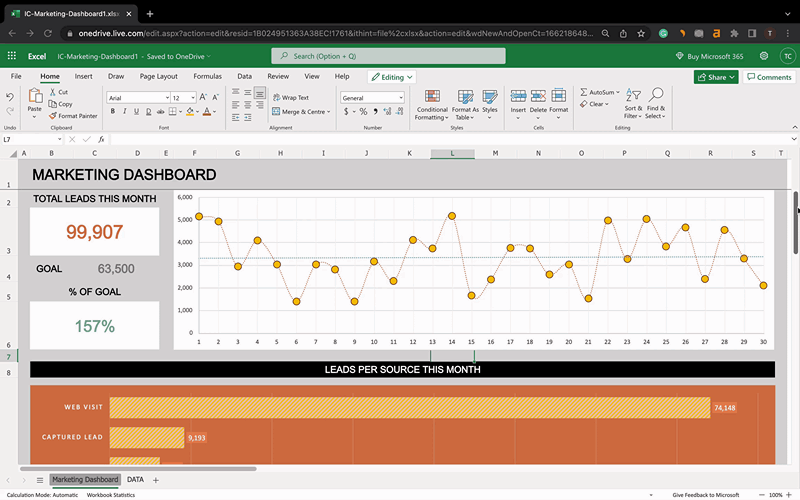Open the Comments pane button
This screenshot has height=500, width=800.
pyautogui.click(x=768, y=77)
